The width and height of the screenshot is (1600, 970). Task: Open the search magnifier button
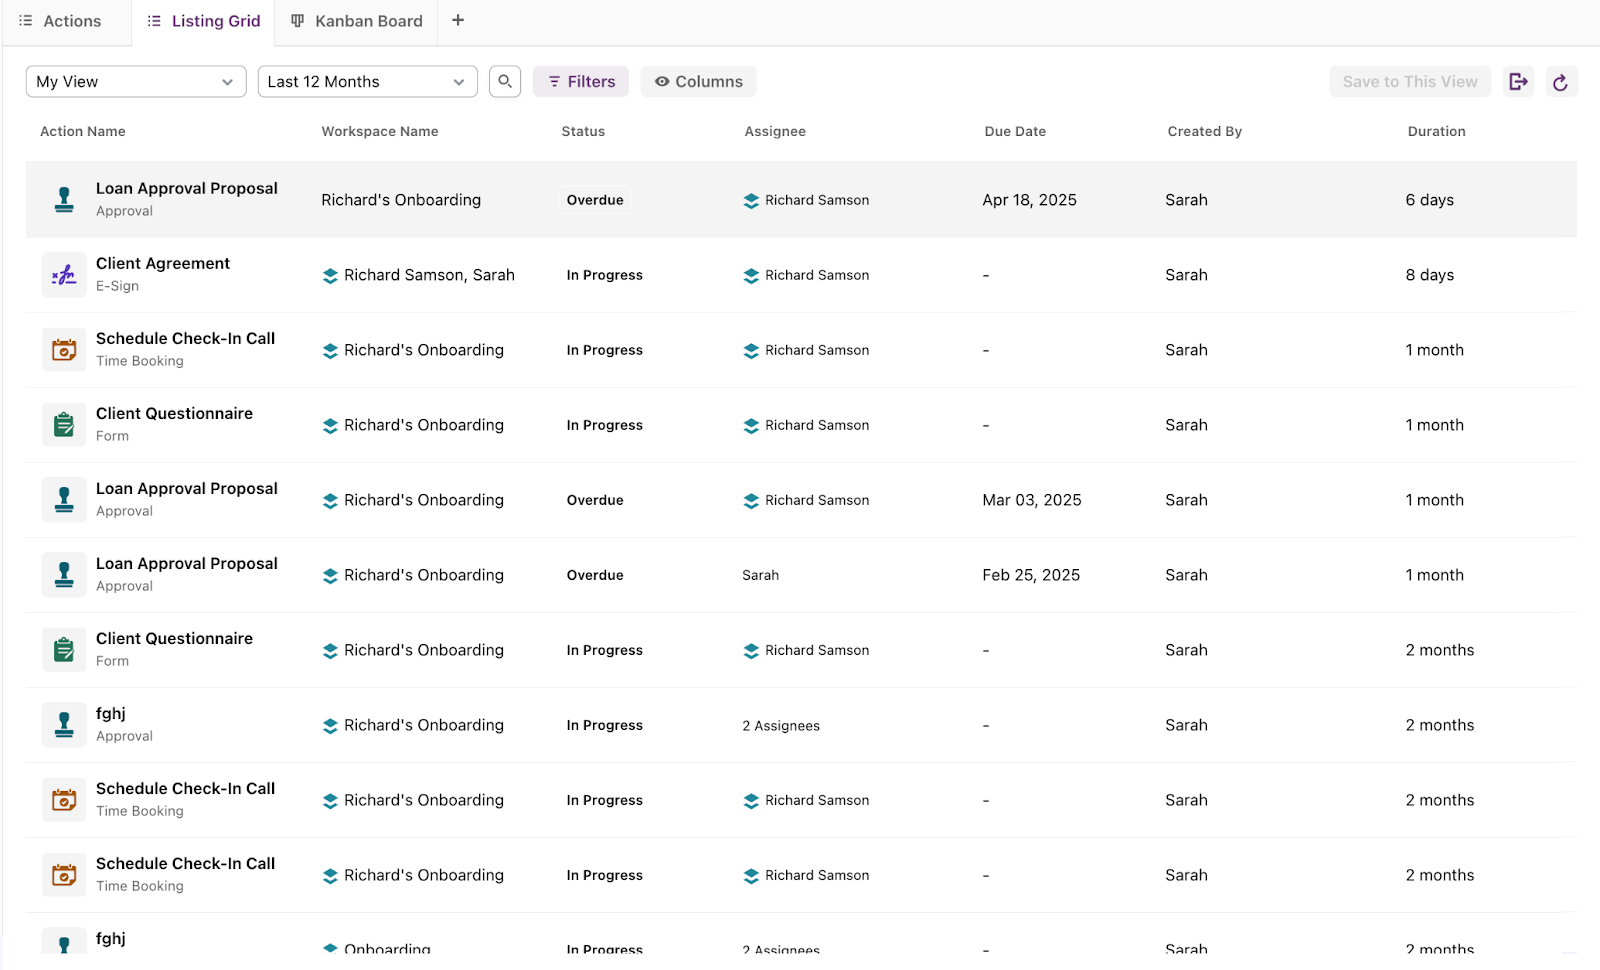(505, 81)
